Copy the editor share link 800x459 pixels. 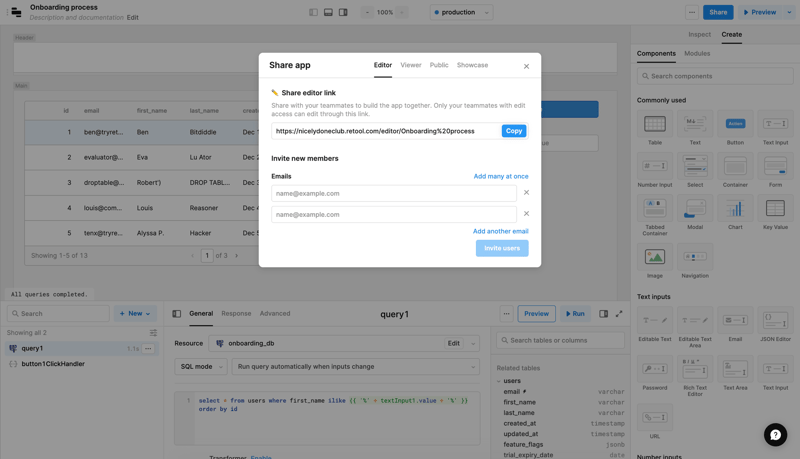514,131
